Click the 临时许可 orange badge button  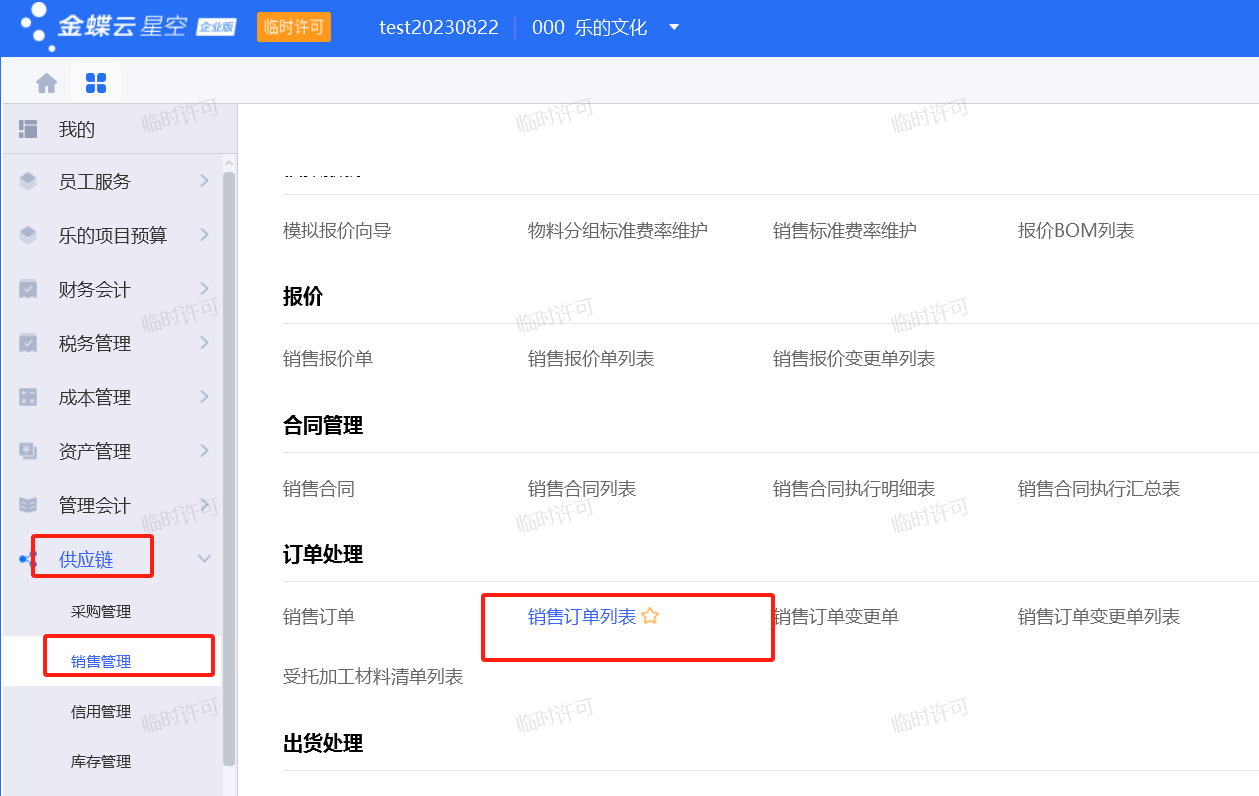click(x=293, y=27)
